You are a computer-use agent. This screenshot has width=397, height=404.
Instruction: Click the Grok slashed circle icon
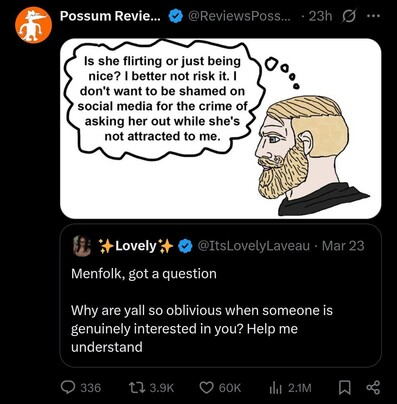tap(348, 16)
